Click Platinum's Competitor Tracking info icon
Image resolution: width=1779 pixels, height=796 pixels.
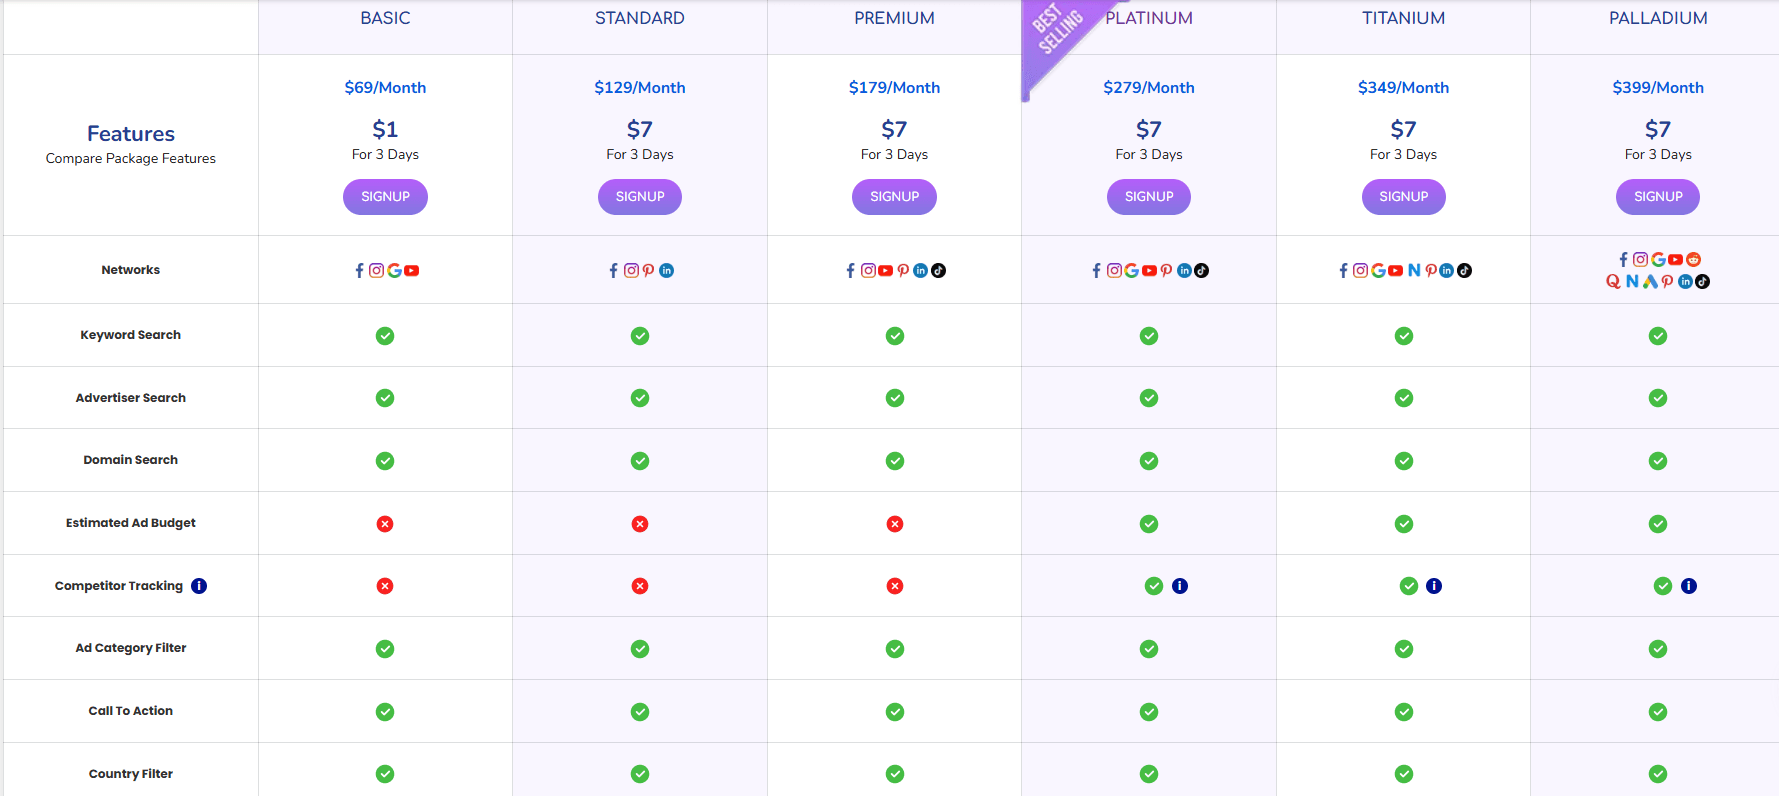pos(1180,586)
